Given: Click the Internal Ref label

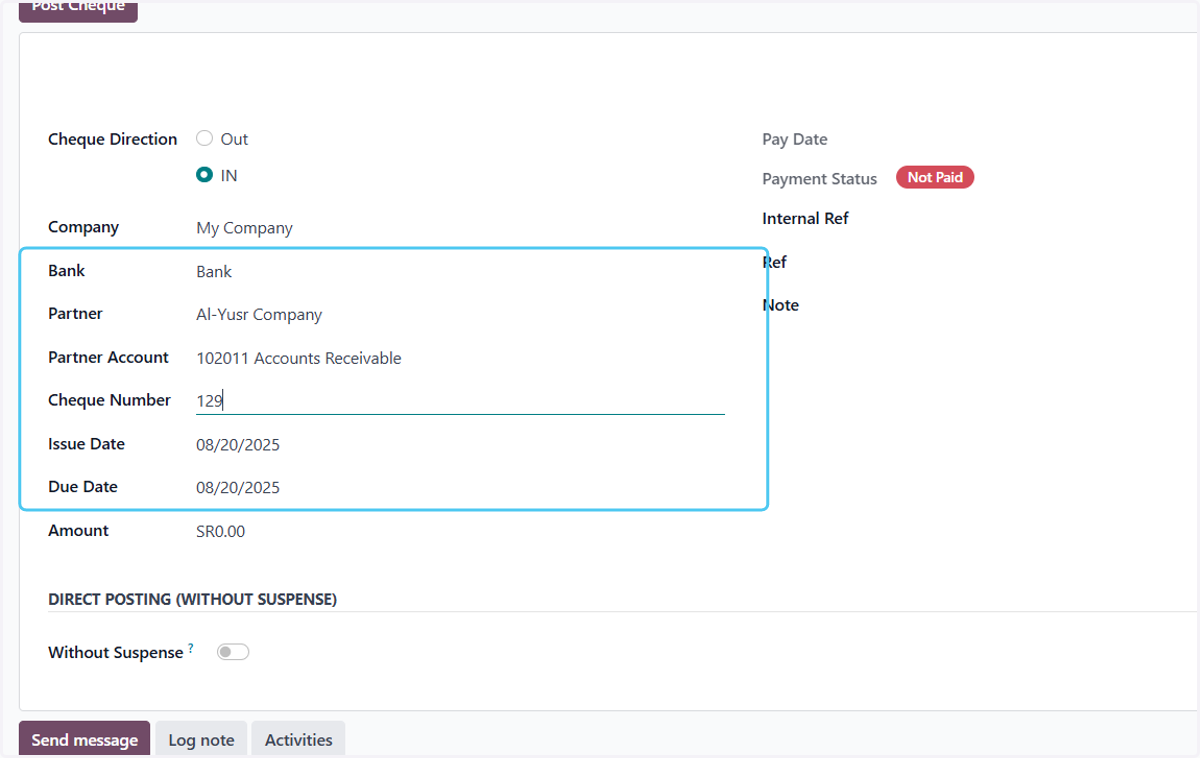Looking at the screenshot, I should click(x=805, y=218).
